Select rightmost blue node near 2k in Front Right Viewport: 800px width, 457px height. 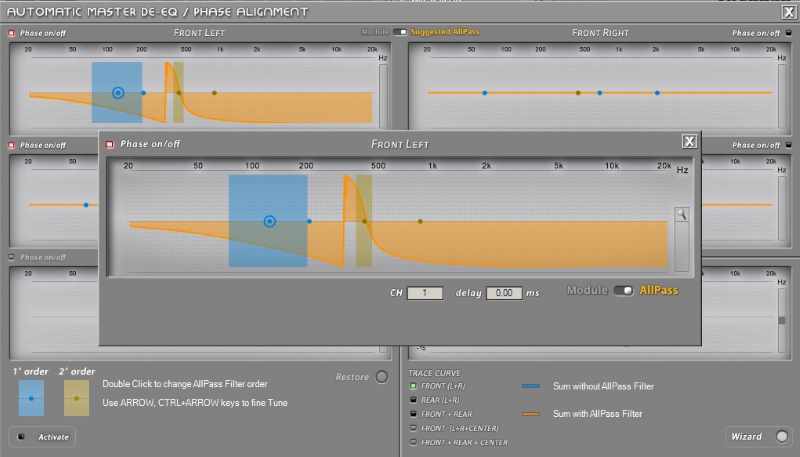click(657, 93)
